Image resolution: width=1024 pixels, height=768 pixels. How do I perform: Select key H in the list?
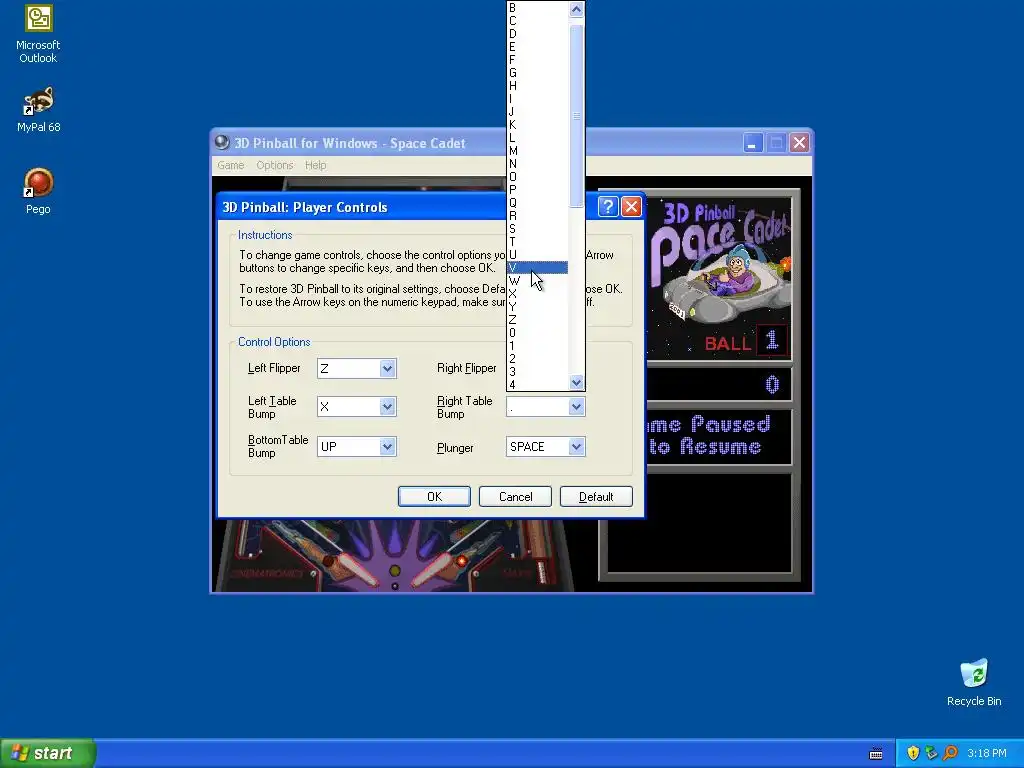click(537, 86)
